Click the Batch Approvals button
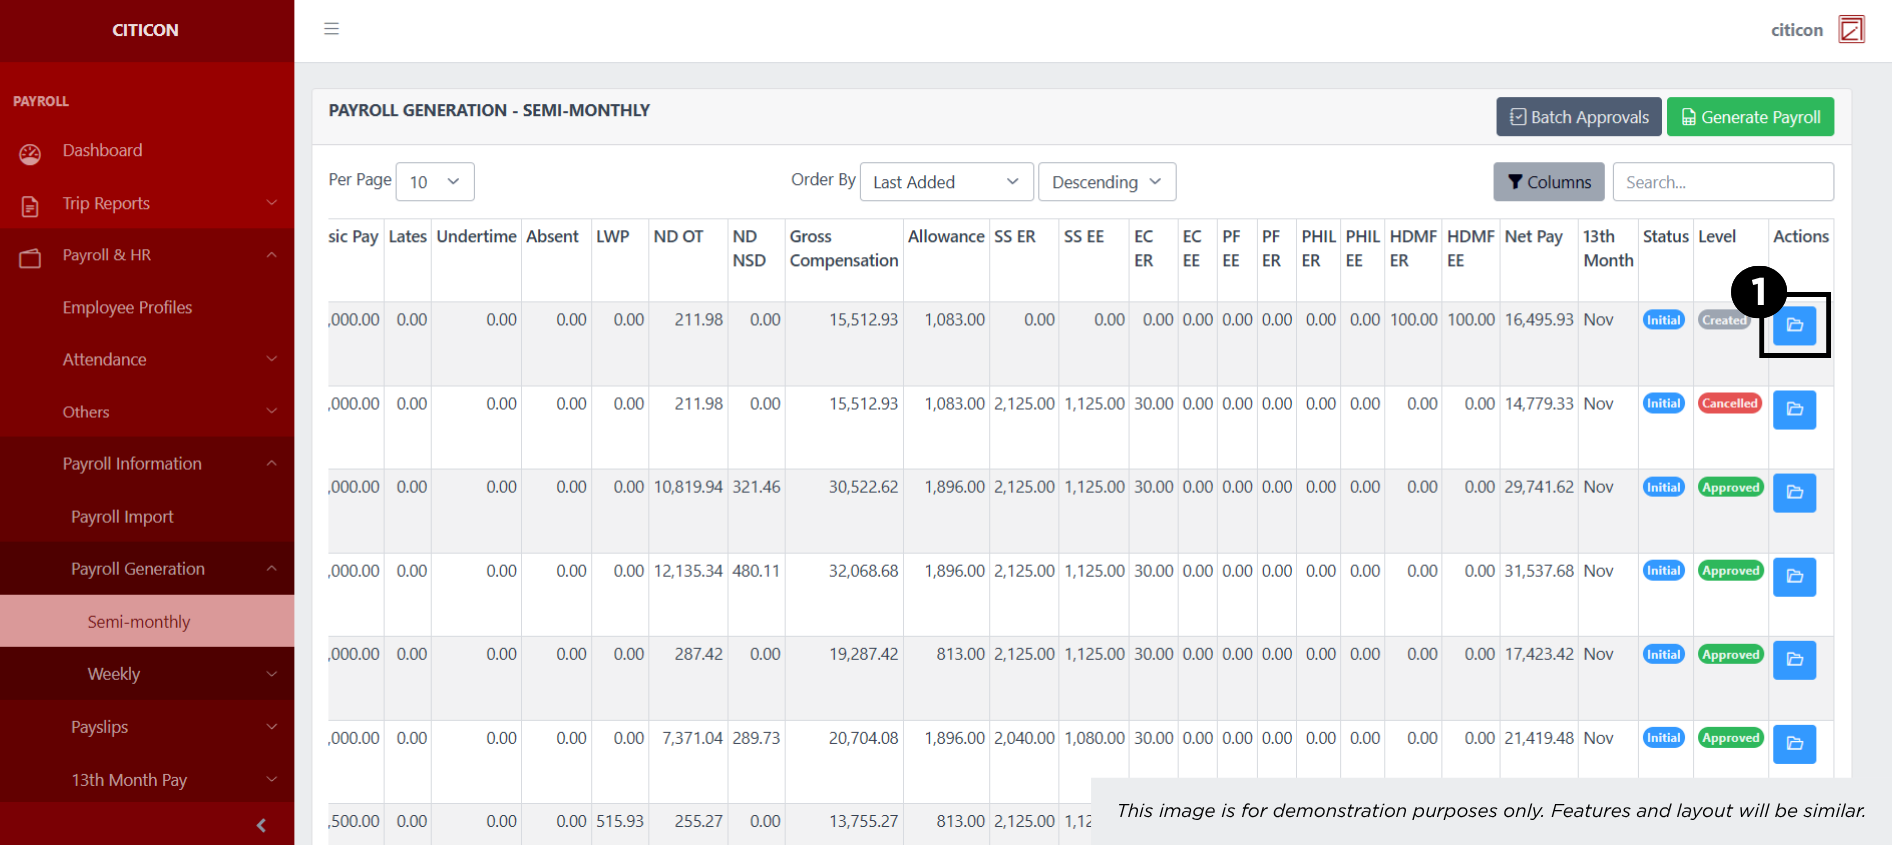The image size is (1892, 845). [x=1578, y=117]
